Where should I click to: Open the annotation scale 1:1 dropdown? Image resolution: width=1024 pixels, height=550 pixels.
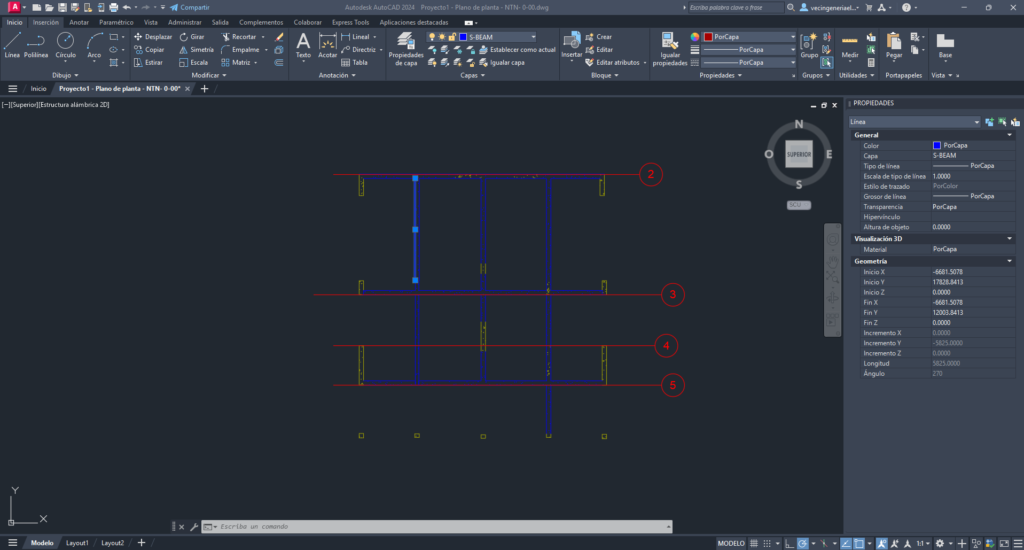pyautogui.click(x=922, y=543)
